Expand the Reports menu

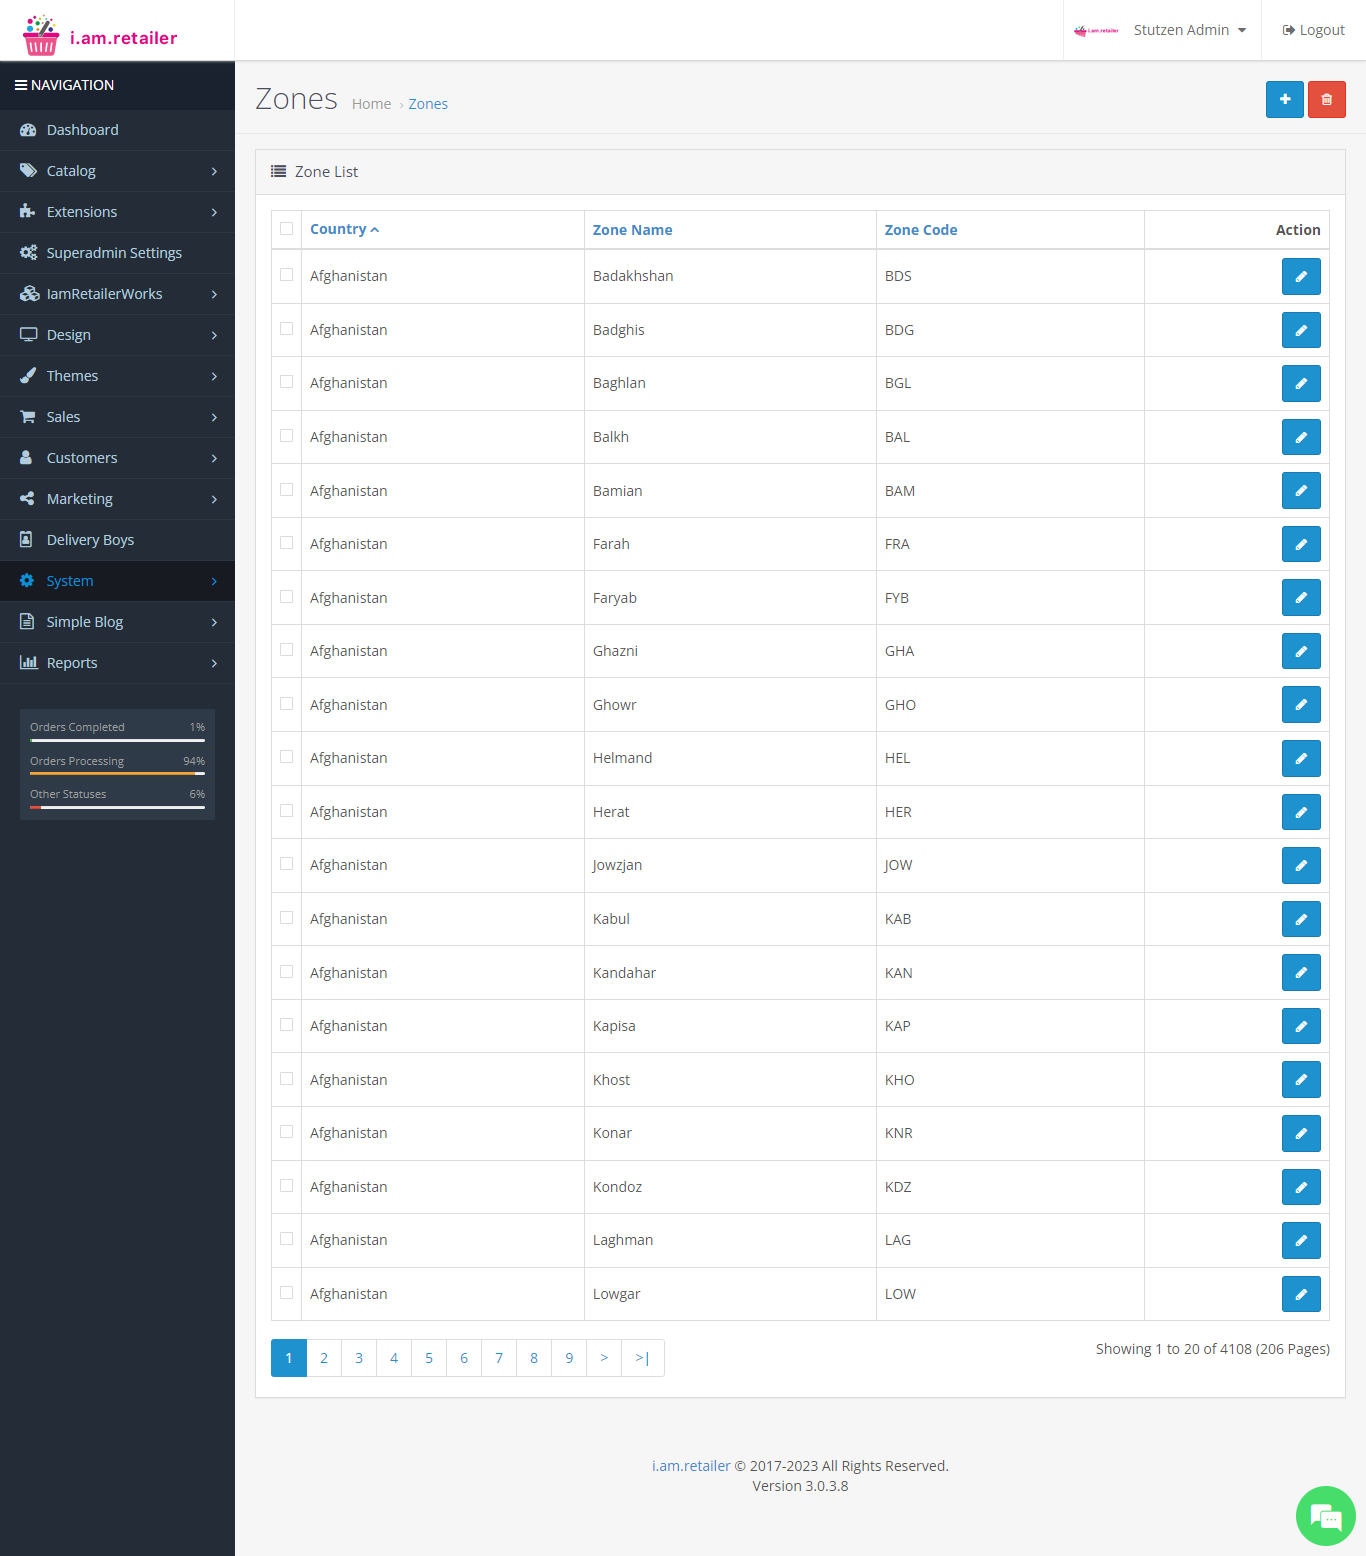tap(117, 663)
